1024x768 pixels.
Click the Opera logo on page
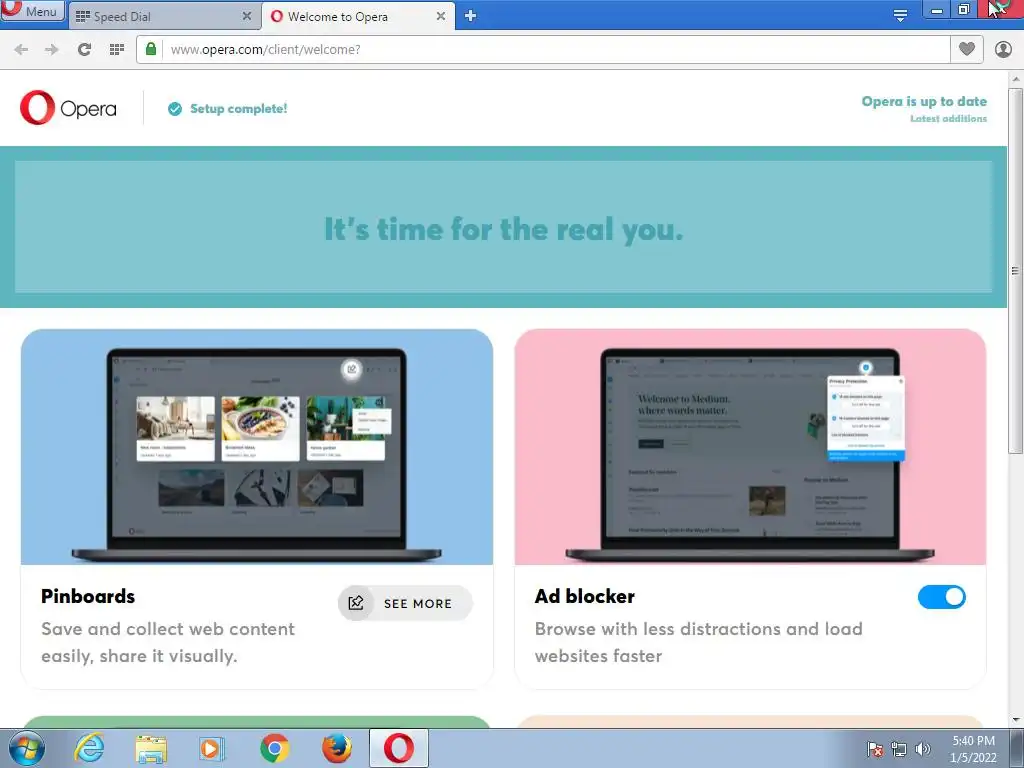click(x=68, y=108)
